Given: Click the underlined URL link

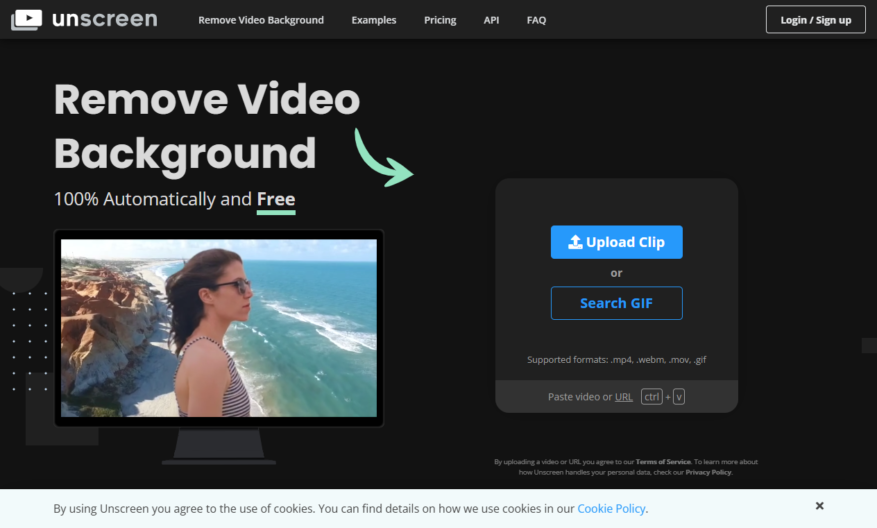Looking at the screenshot, I should tap(624, 397).
